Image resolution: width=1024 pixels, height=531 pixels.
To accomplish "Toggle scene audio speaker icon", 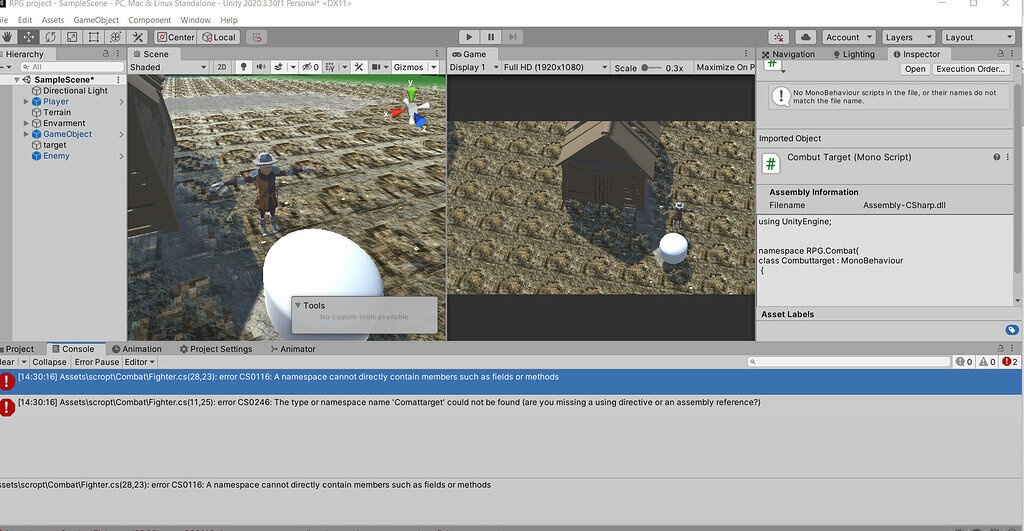I will (261, 67).
